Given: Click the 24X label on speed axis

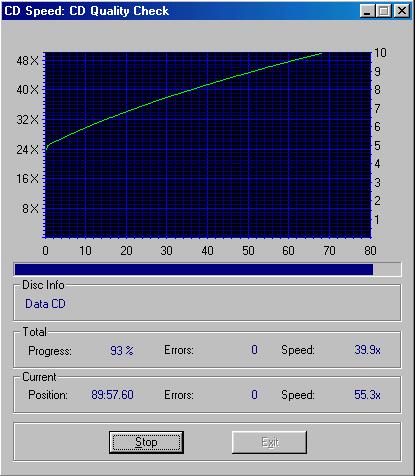Looking at the screenshot, I should (27, 150).
